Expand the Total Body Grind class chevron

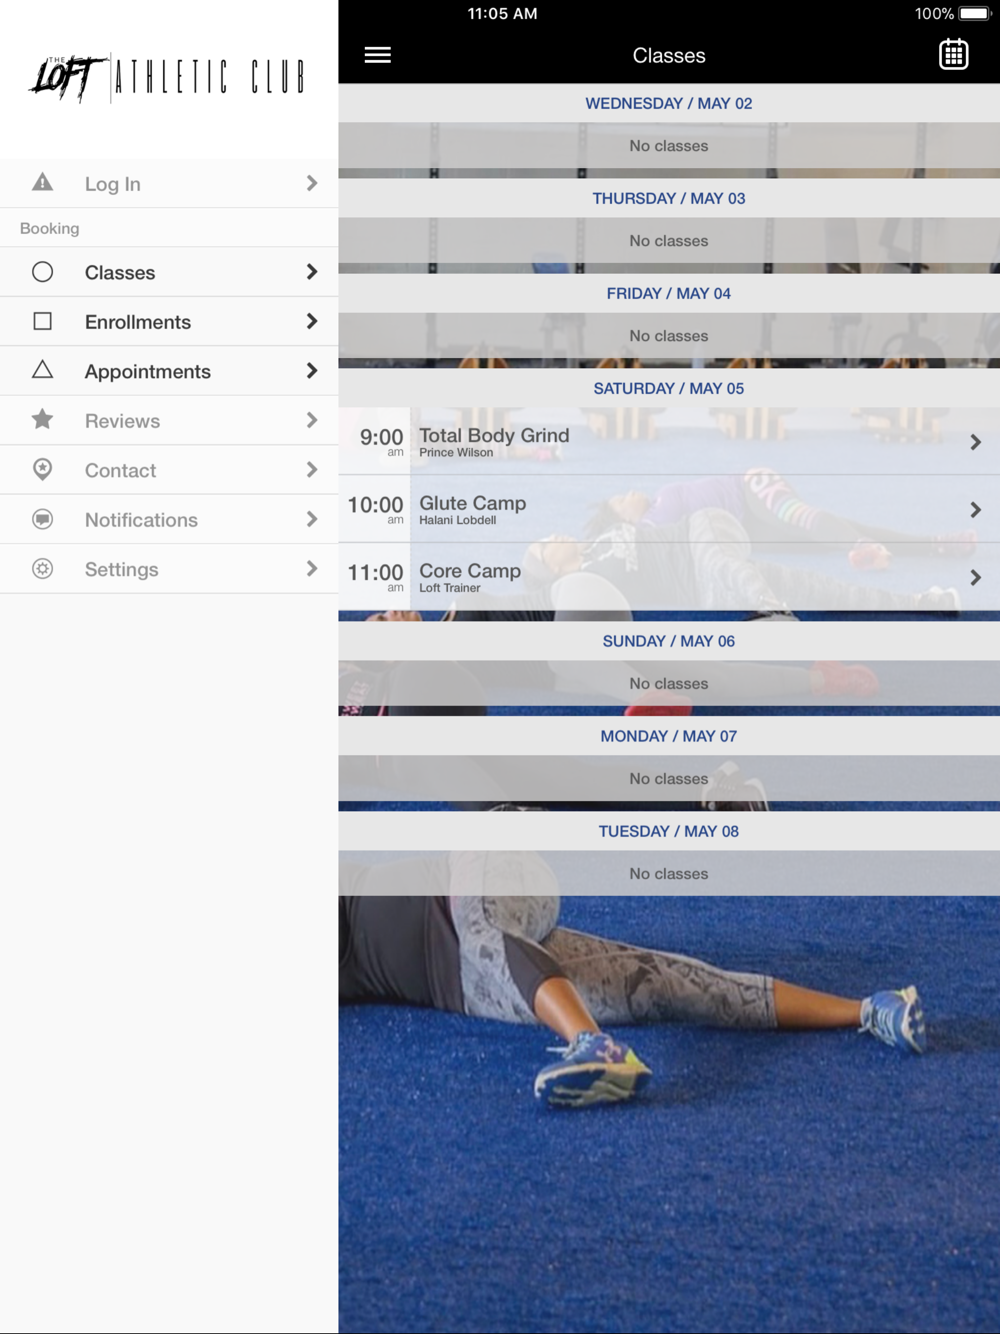pos(975,442)
